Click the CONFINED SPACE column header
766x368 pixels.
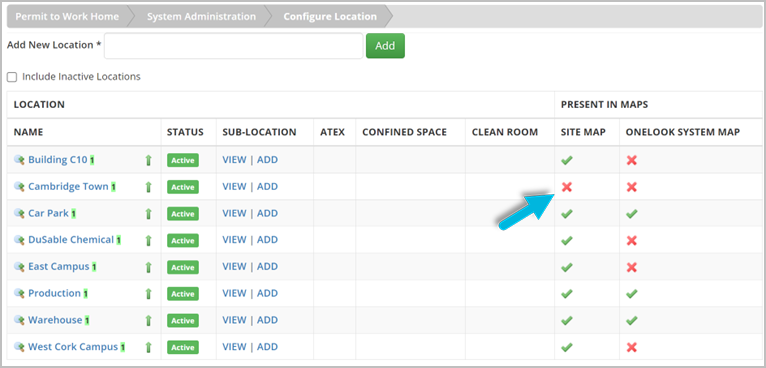coord(404,132)
